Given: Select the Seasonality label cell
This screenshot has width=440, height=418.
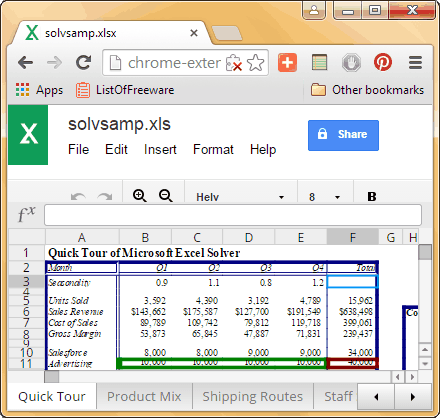Looking at the screenshot, I should coord(81,283).
